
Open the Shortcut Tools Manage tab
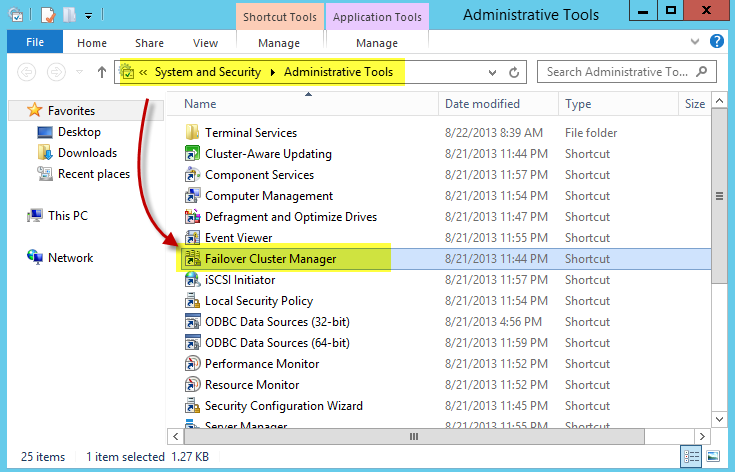(279, 43)
